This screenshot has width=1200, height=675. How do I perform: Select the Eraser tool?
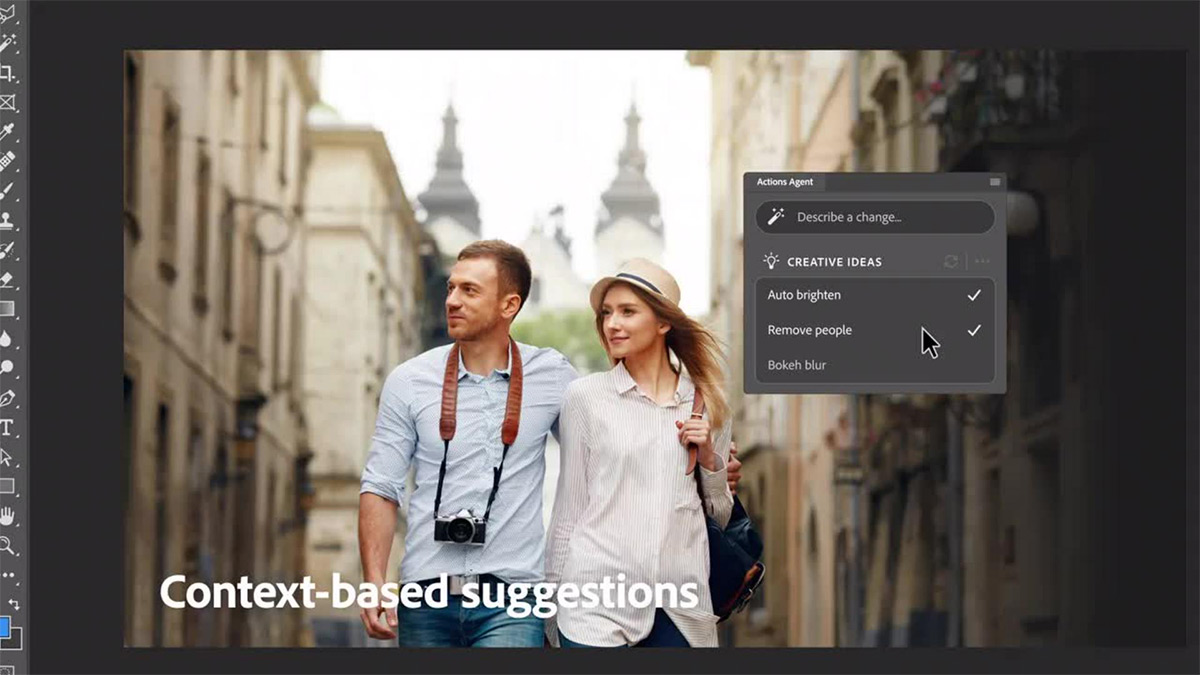[8, 279]
